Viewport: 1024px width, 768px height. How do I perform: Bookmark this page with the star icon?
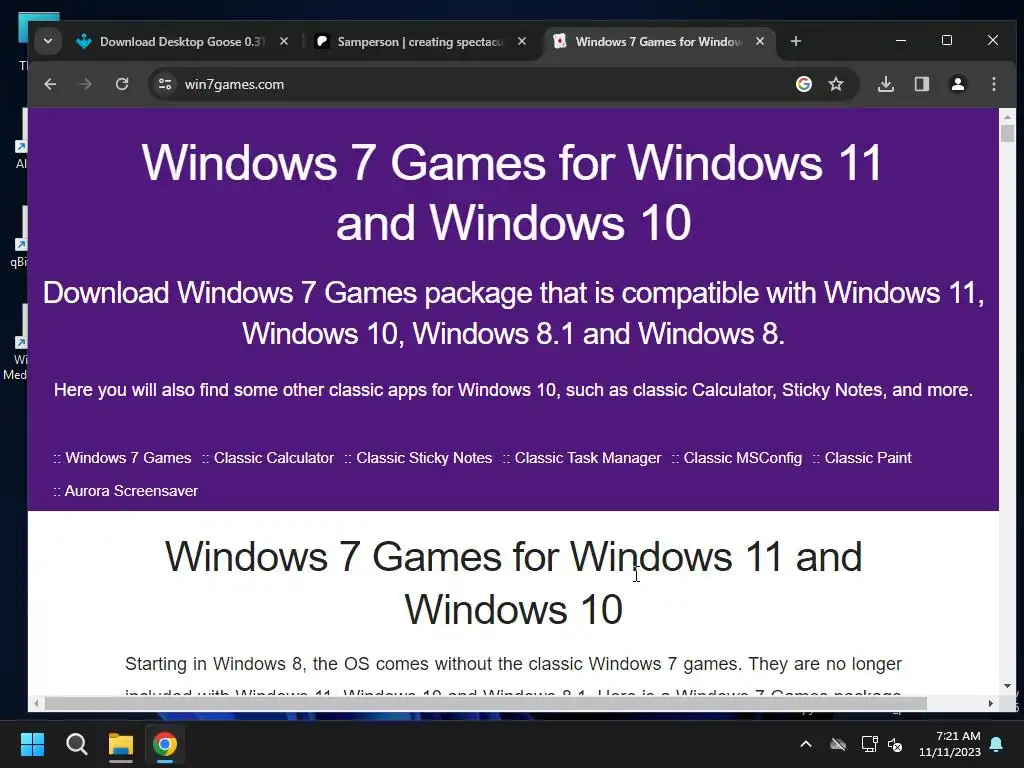point(836,84)
